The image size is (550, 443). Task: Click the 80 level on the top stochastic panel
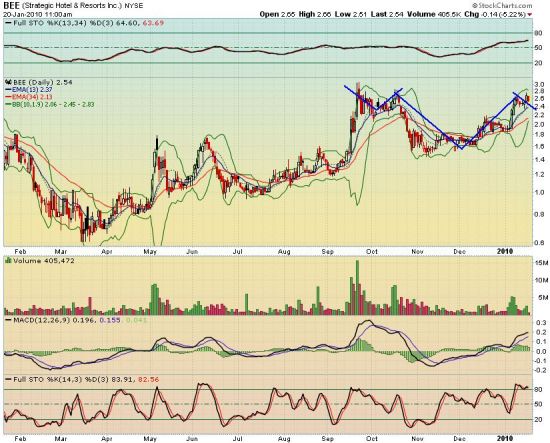[x=538, y=33]
